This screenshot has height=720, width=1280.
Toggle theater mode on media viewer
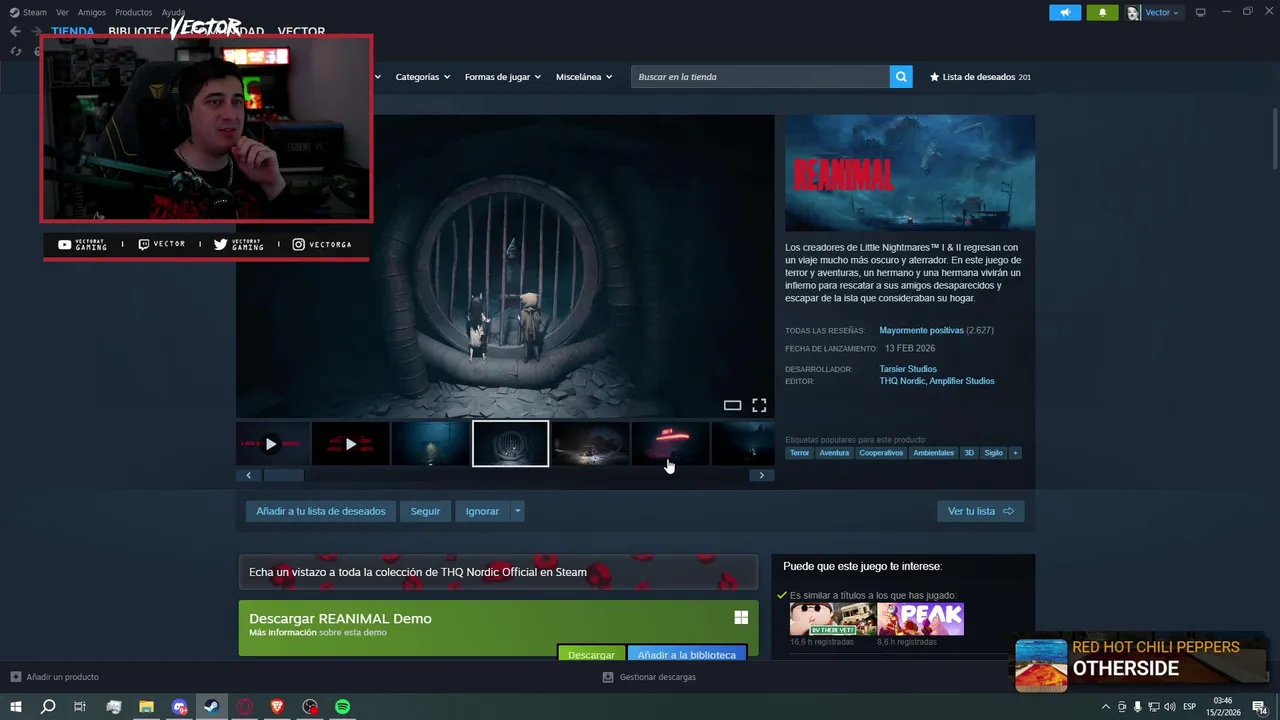pos(732,405)
